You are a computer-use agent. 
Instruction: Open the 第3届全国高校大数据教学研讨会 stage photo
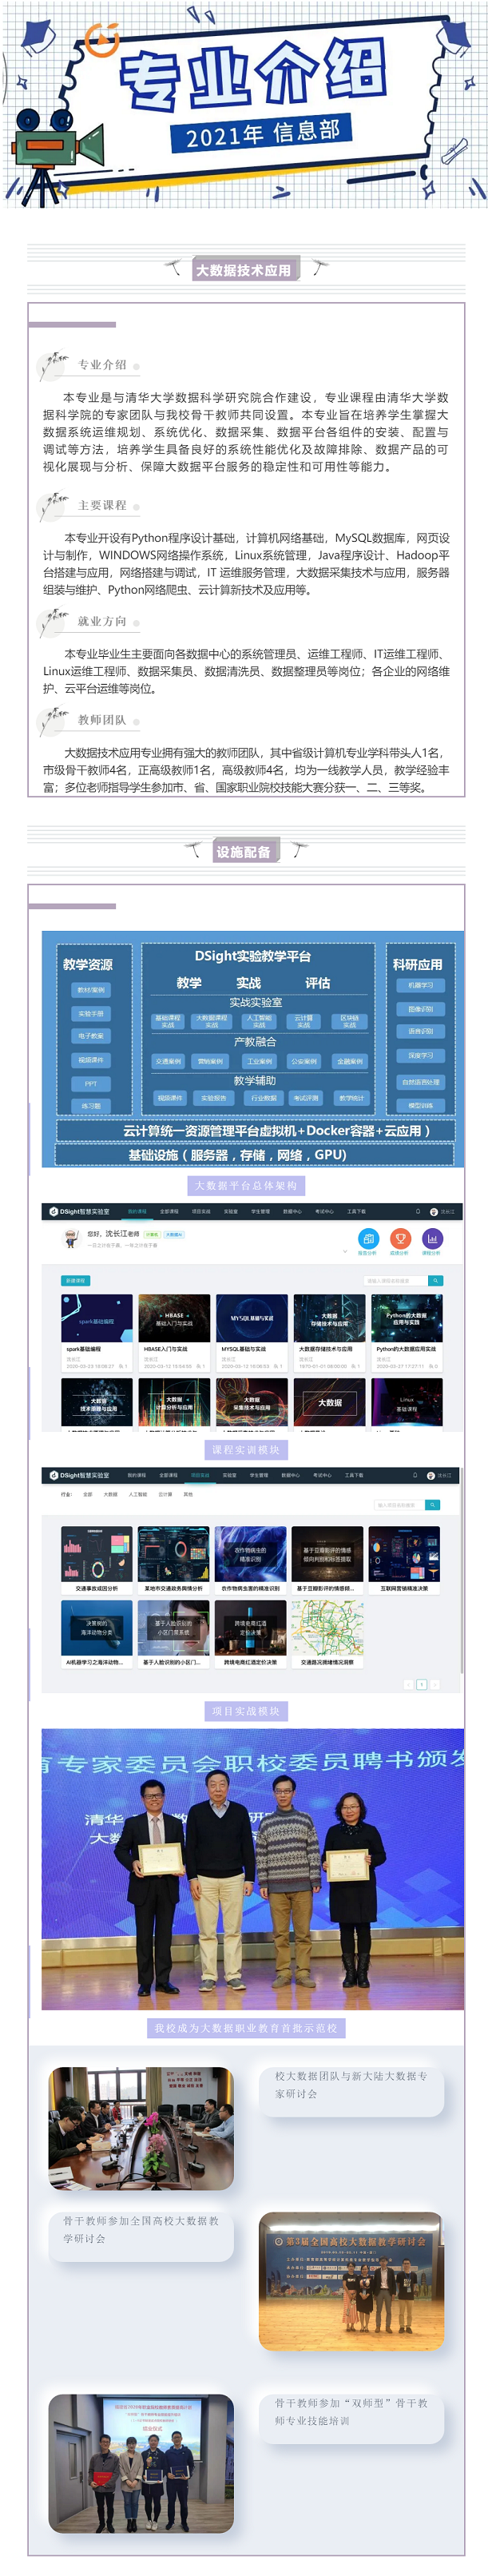click(351, 2280)
